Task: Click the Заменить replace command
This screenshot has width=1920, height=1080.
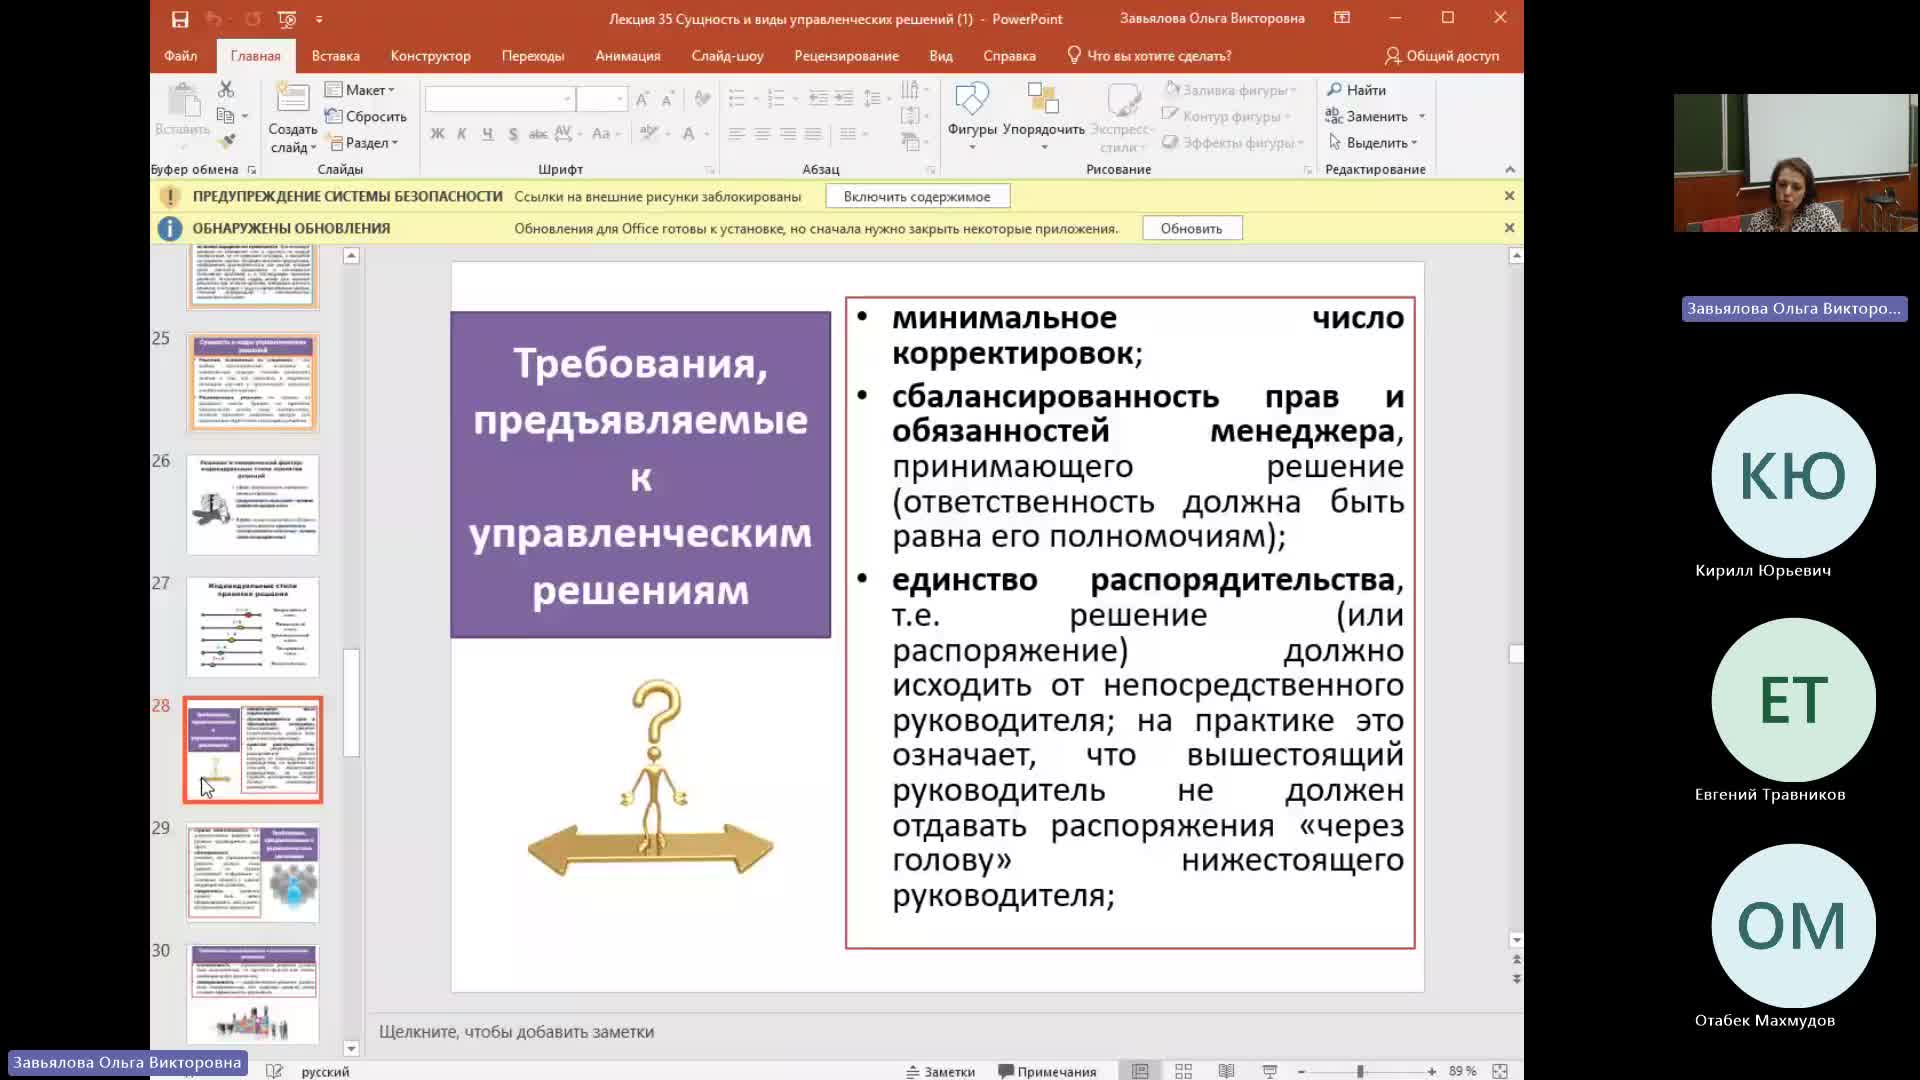Action: 1366,116
